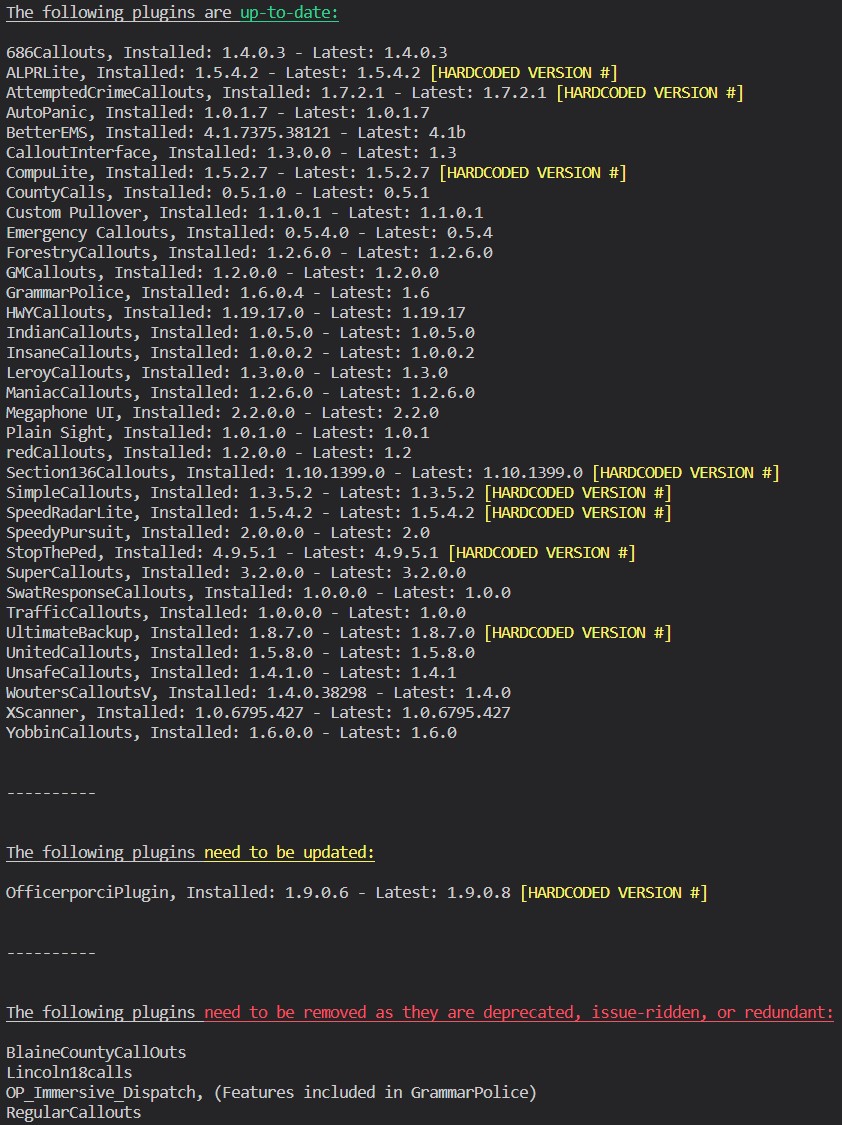
Task: Click the Section136Callouts plugin name
Action: [x=91, y=472]
